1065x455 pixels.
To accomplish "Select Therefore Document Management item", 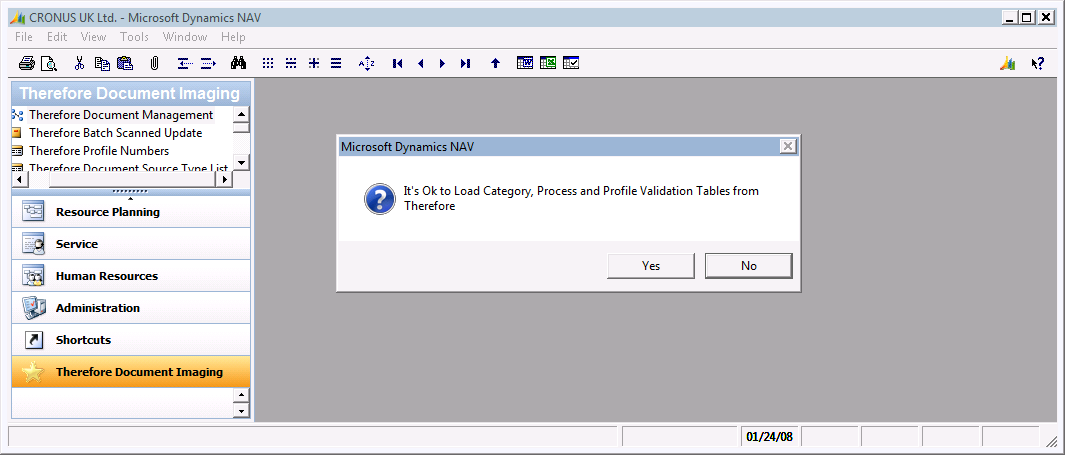I will coord(121,115).
